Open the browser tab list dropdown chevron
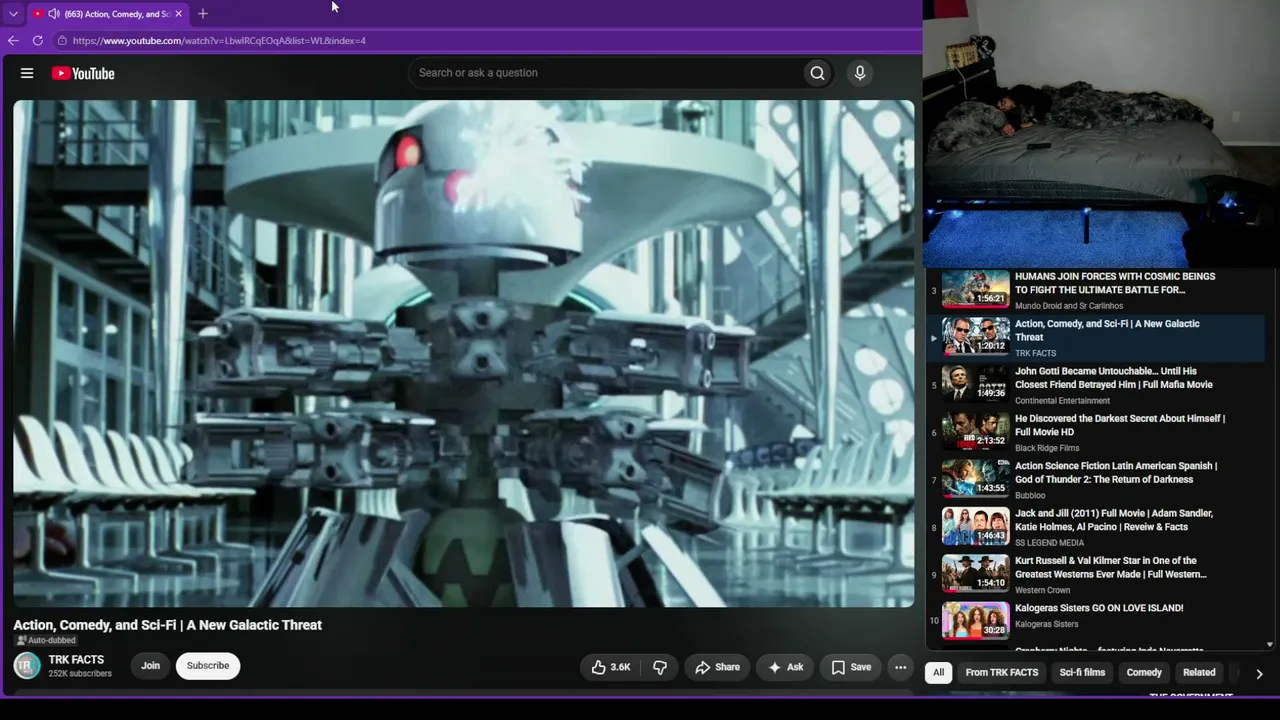 (13, 14)
